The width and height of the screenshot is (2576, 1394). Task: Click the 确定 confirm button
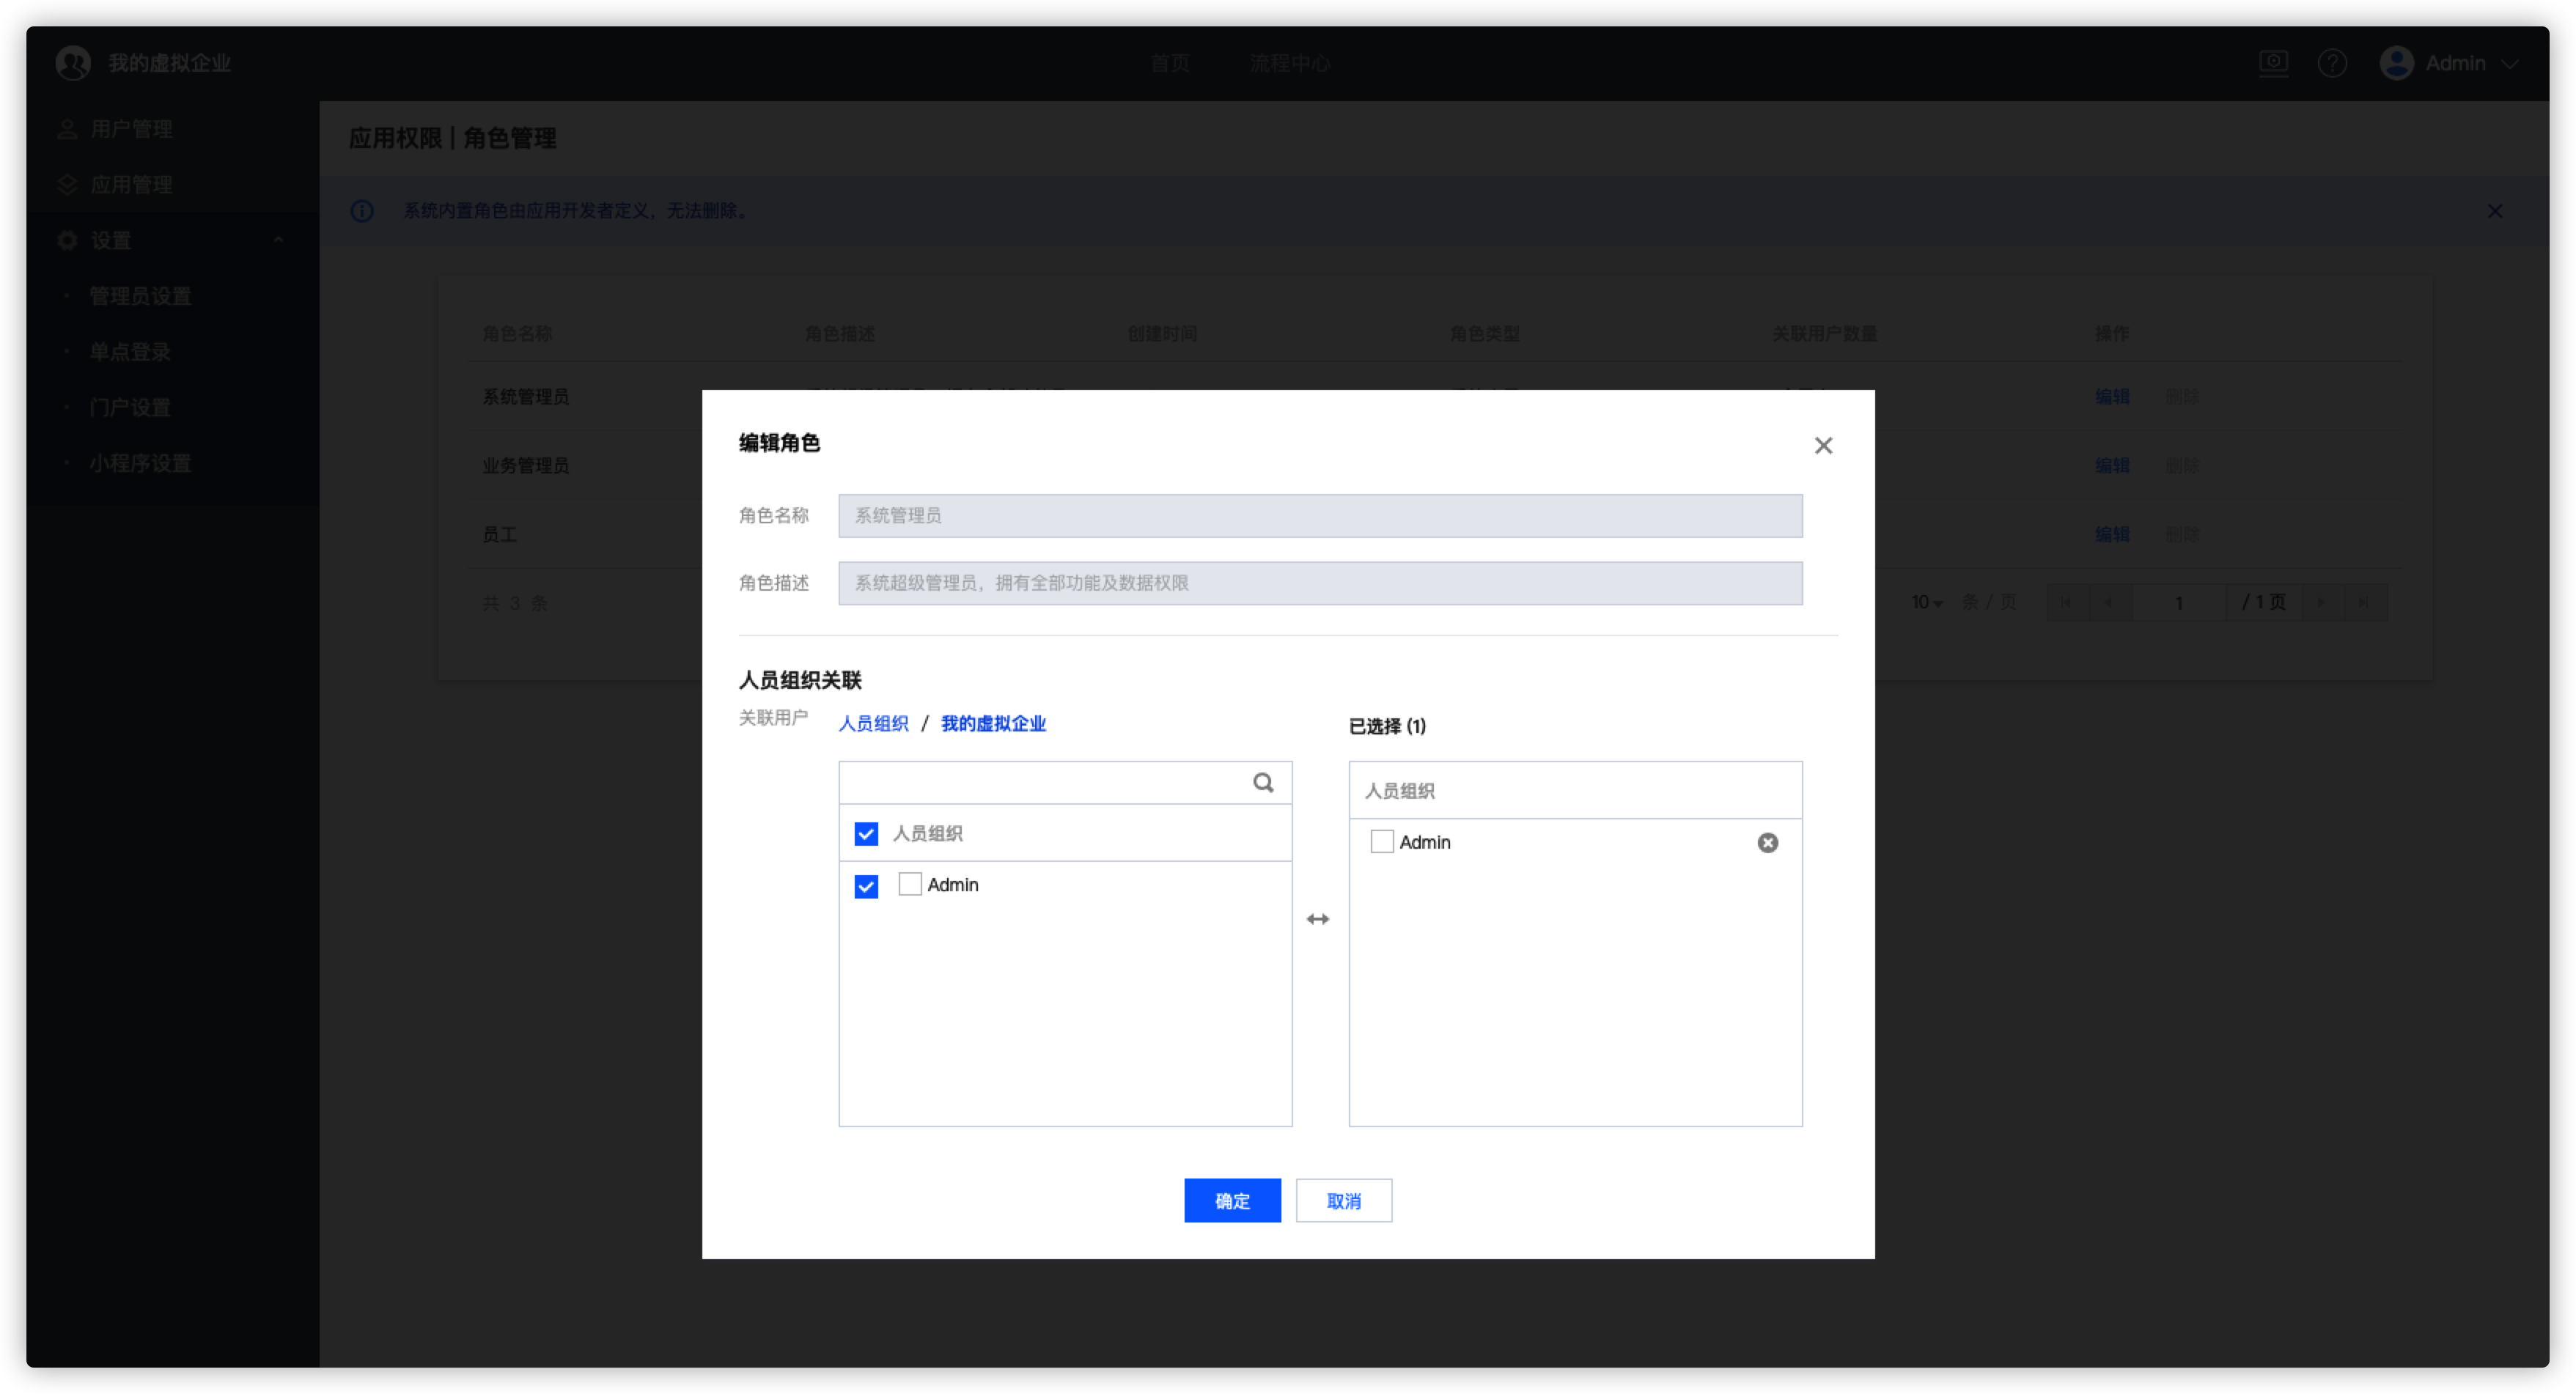coord(1232,1201)
